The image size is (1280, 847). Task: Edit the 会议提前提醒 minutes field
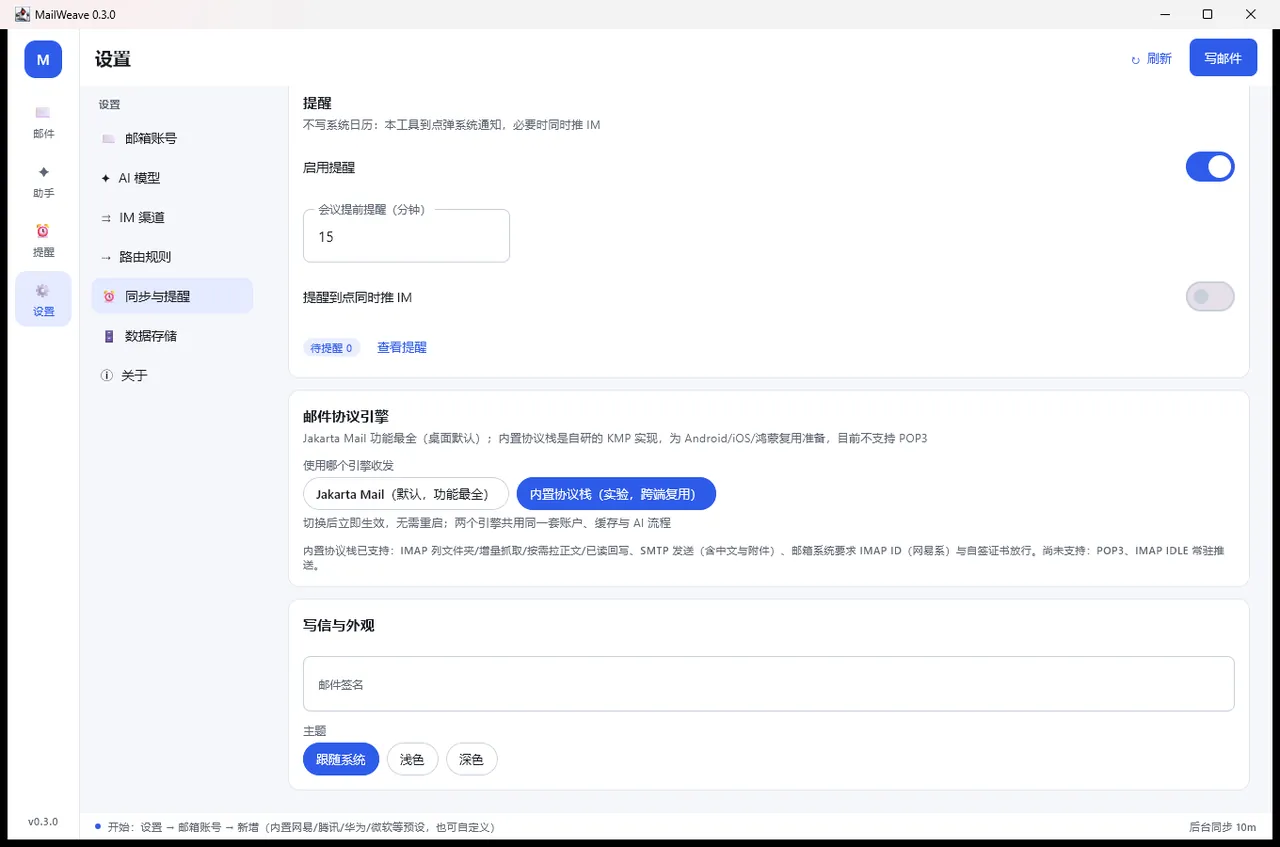(406, 236)
